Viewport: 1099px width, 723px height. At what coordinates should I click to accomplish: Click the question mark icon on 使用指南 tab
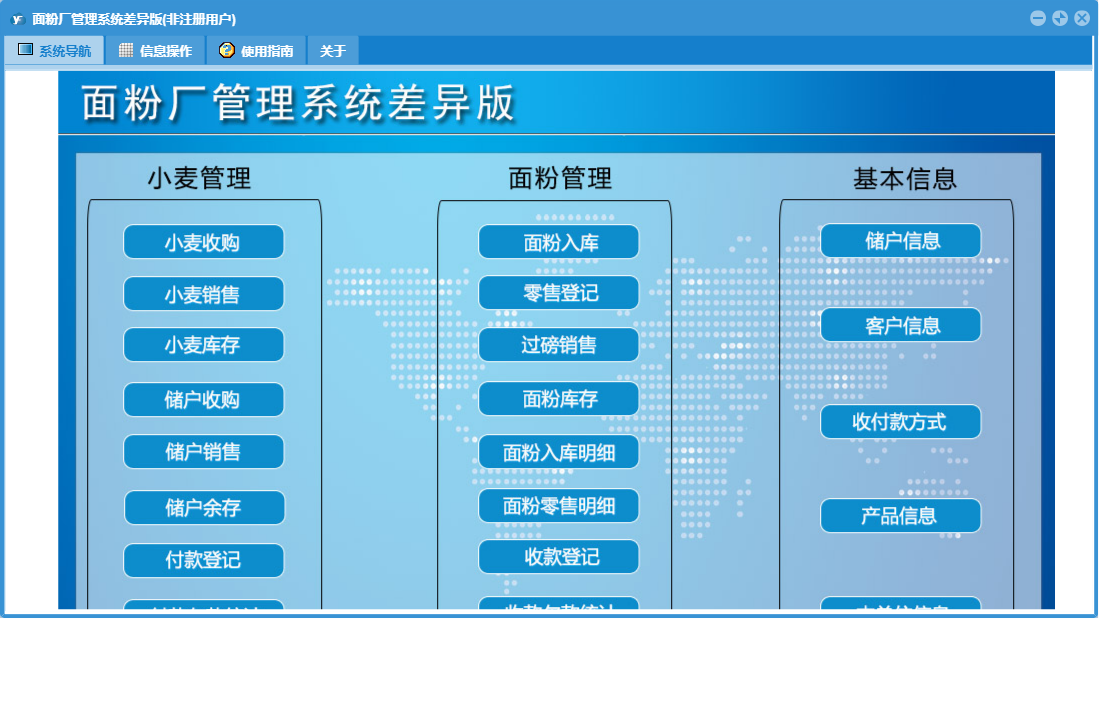pos(226,50)
